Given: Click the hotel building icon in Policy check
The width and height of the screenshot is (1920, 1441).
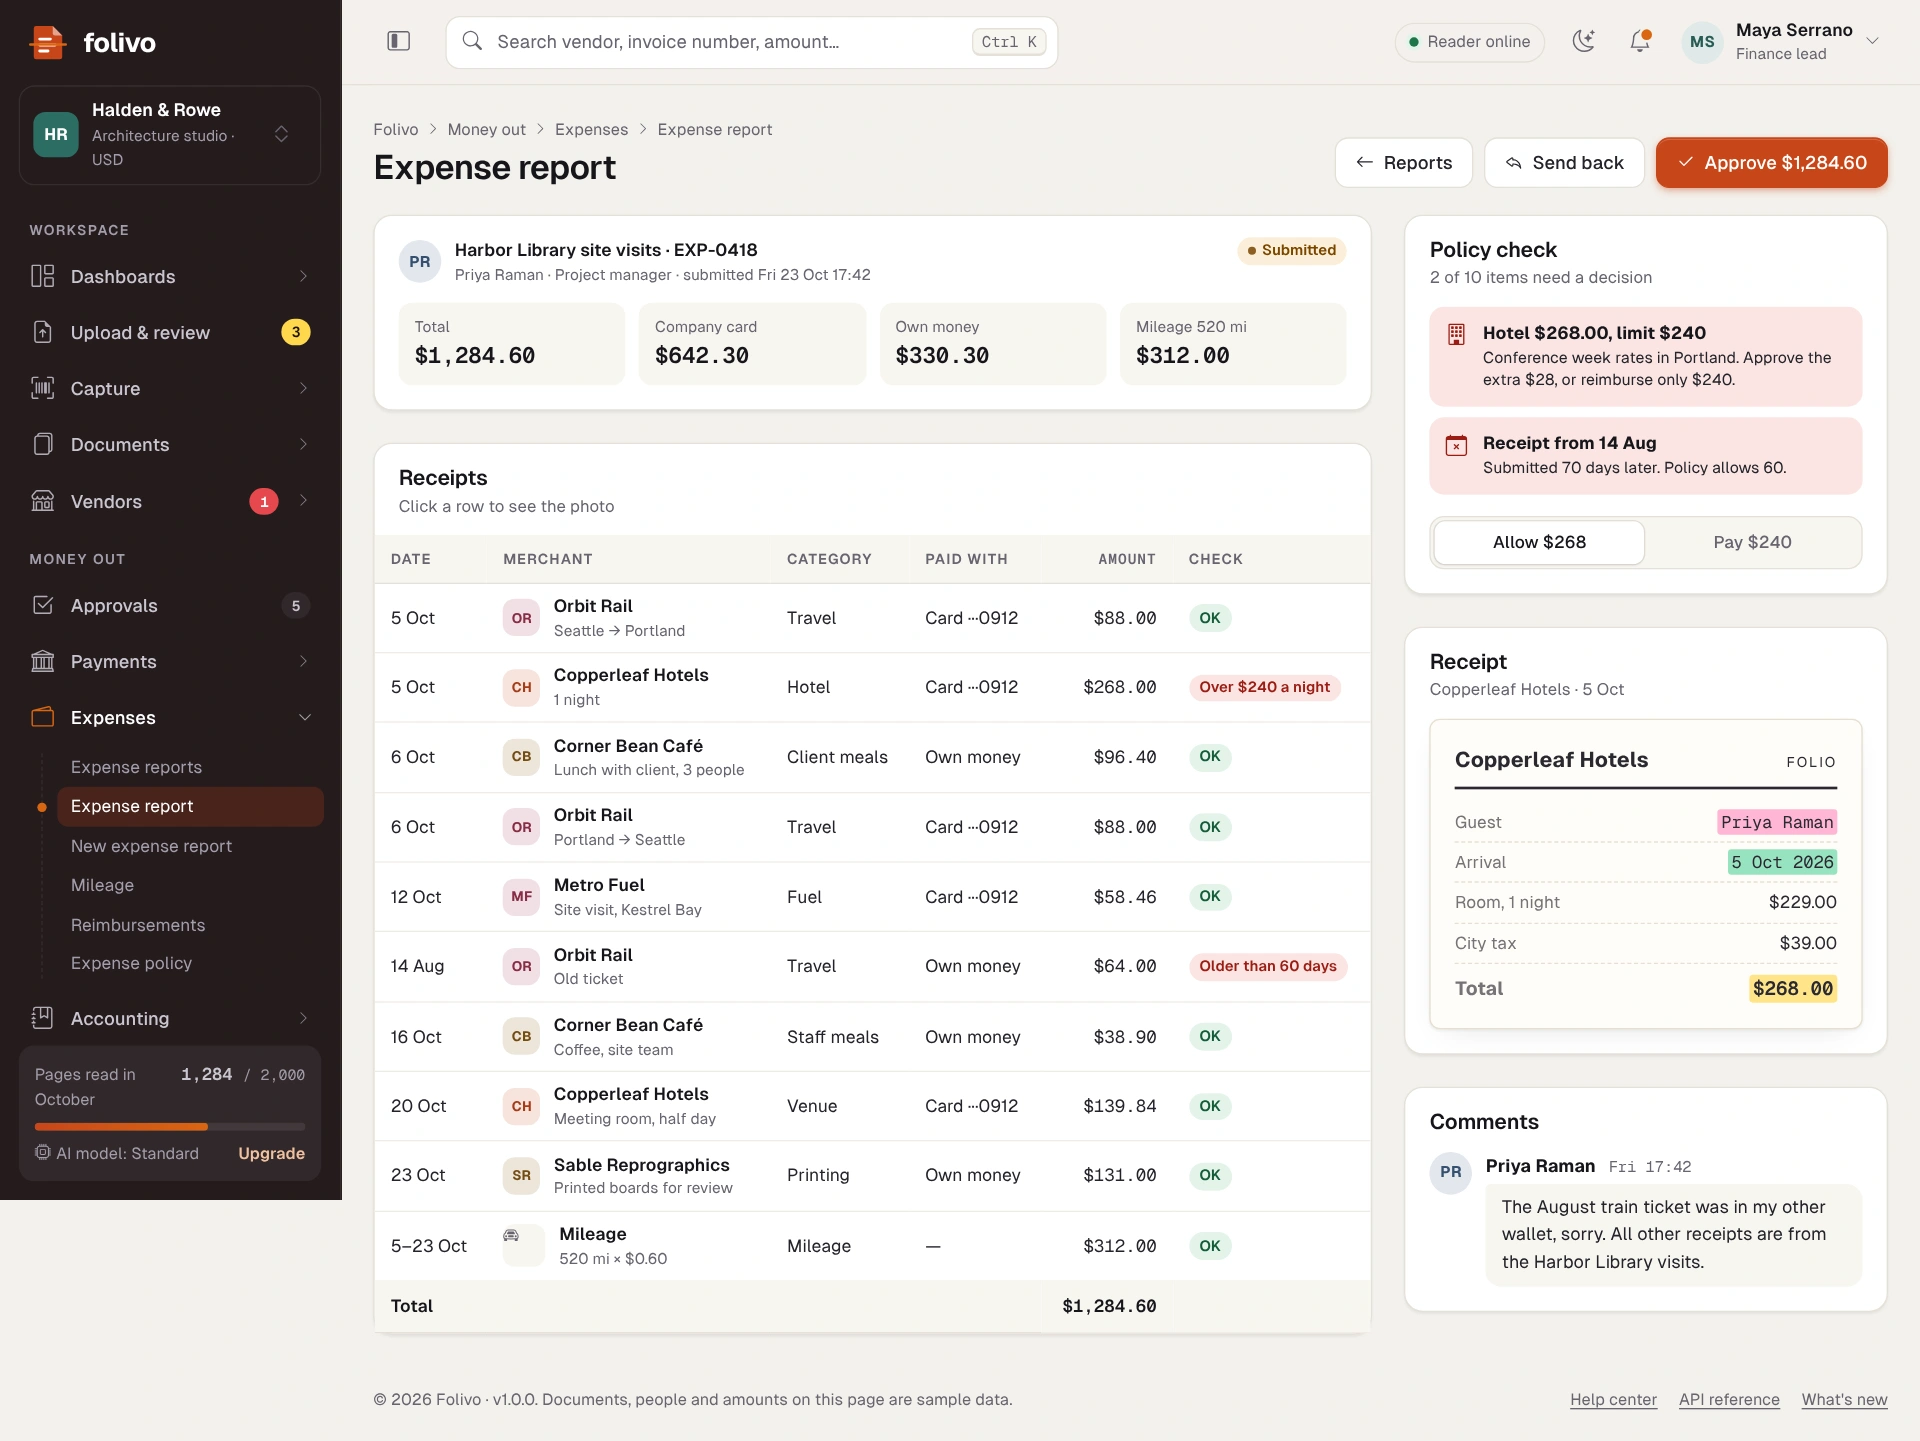Looking at the screenshot, I should pos(1456,334).
